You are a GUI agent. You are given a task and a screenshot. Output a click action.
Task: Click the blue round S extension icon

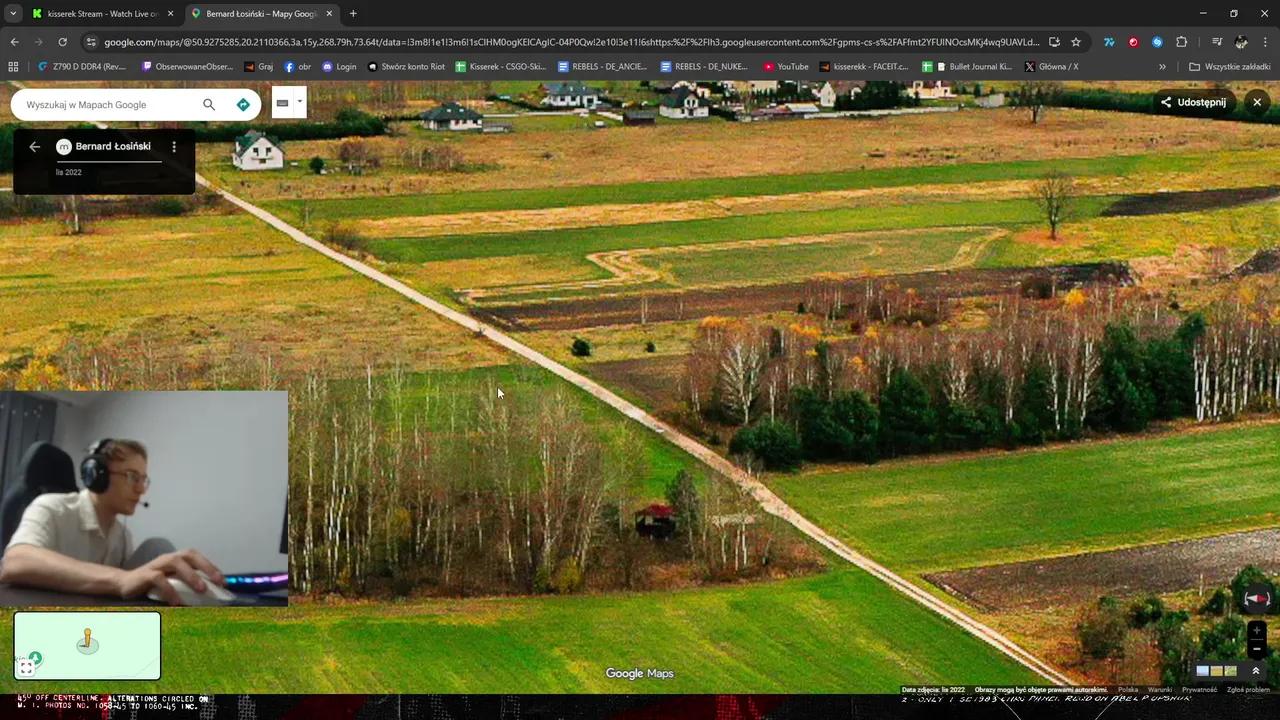[x=1157, y=42]
